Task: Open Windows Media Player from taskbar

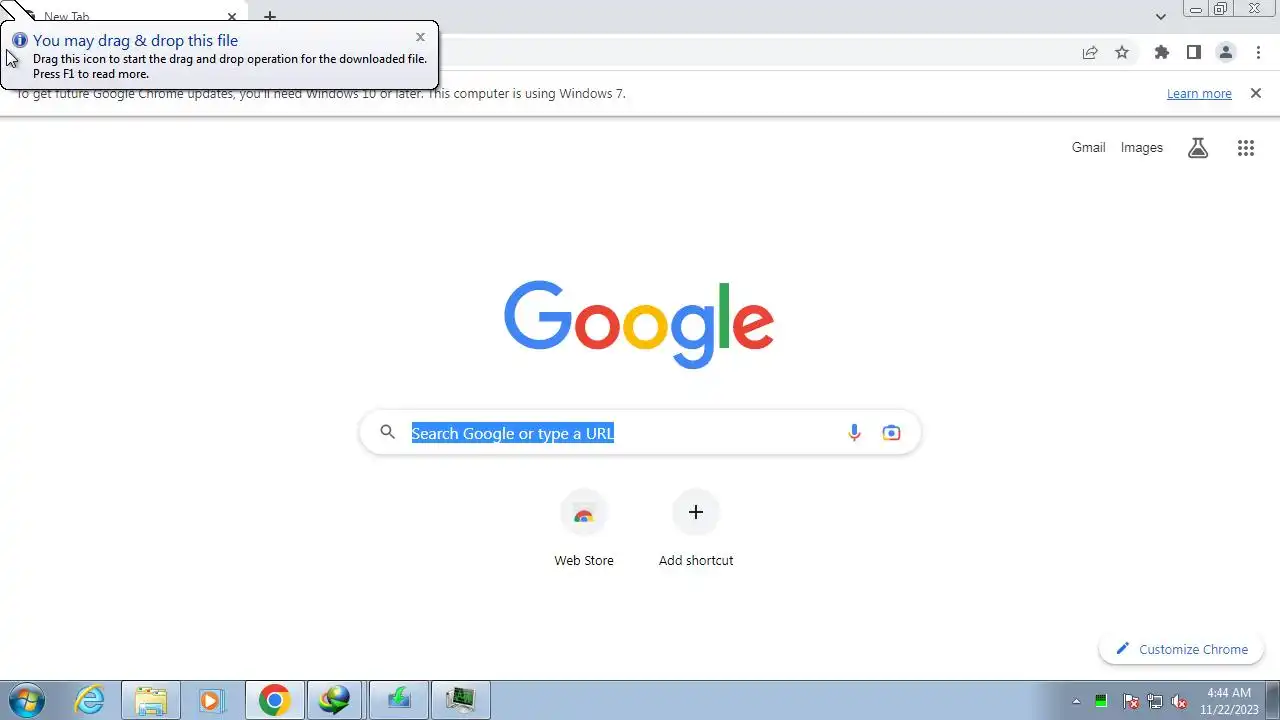Action: point(211,700)
